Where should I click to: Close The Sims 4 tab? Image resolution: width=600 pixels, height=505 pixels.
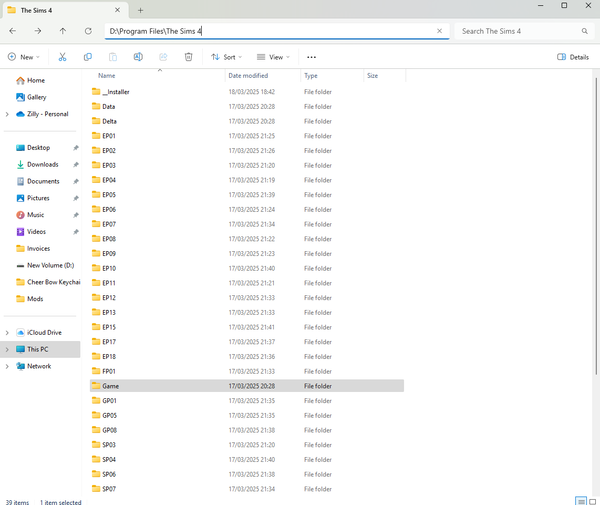point(117,10)
